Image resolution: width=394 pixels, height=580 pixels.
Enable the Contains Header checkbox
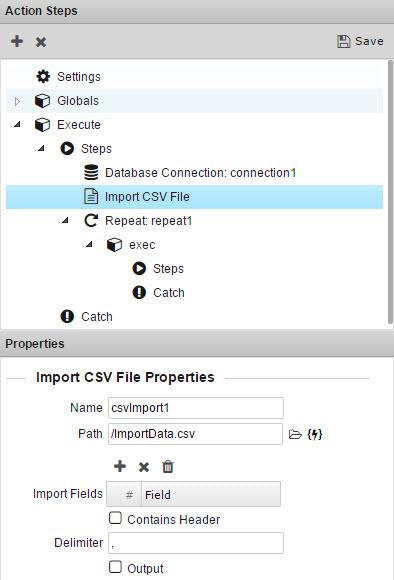click(x=115, y=517)
